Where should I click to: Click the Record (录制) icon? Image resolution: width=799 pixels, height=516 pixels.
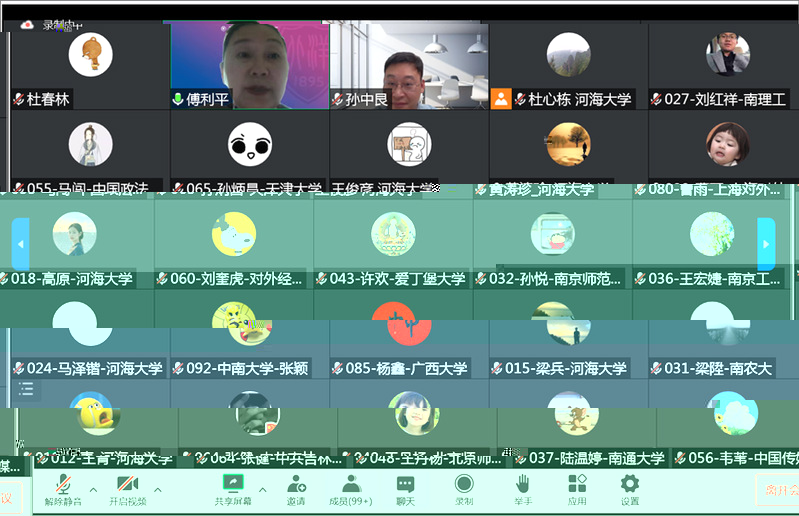[464, 487]
